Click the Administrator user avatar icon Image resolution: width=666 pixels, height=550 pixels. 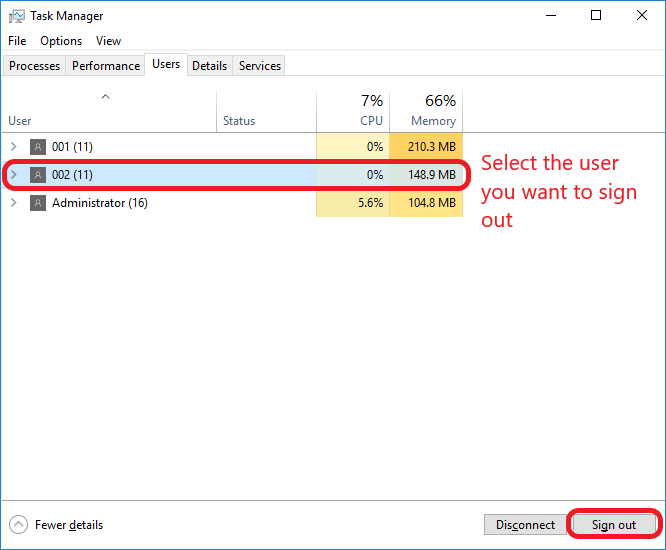pos(38,203)
